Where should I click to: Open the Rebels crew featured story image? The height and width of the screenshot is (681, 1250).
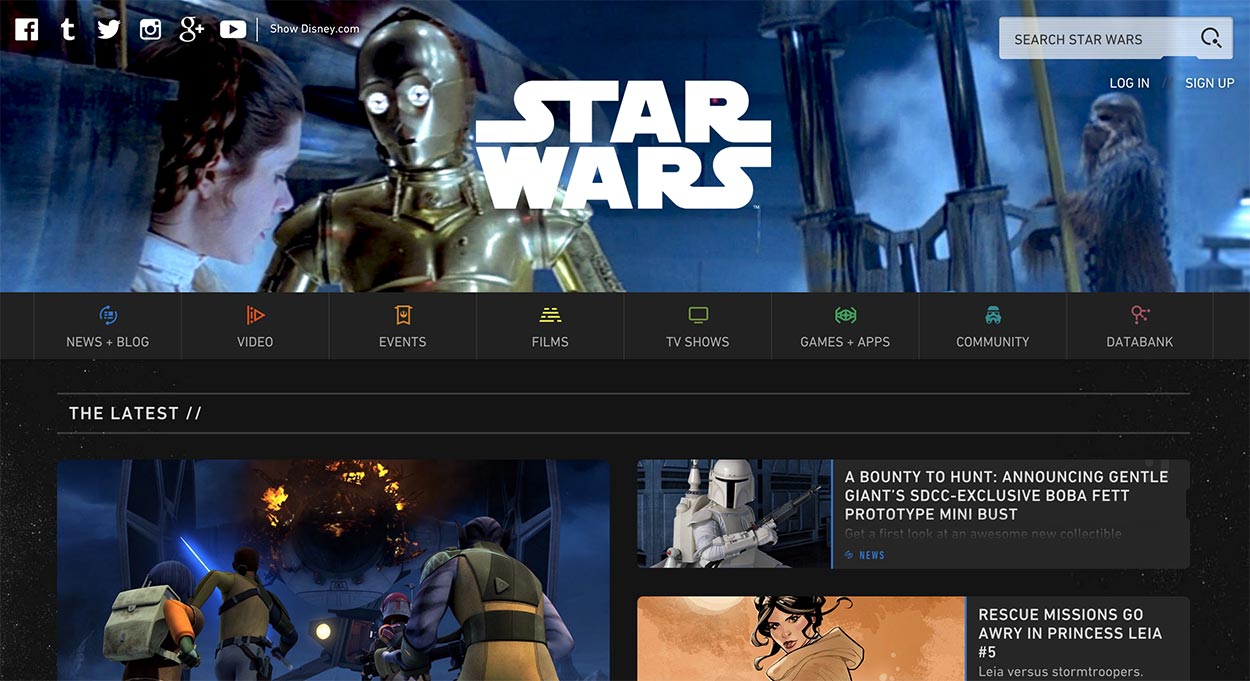click(333, 570)
